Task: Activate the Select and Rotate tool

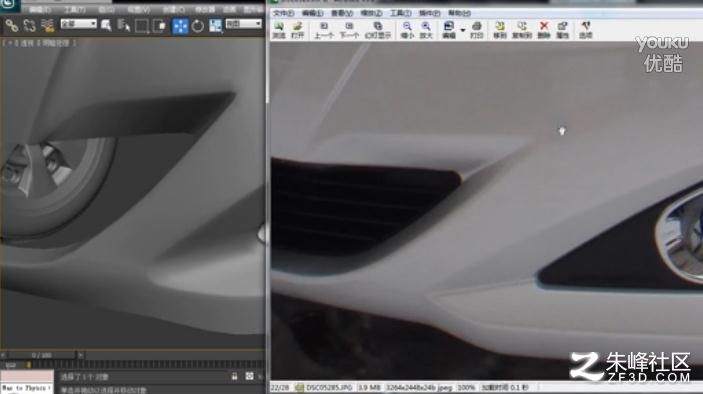Action: coord(198,26)
